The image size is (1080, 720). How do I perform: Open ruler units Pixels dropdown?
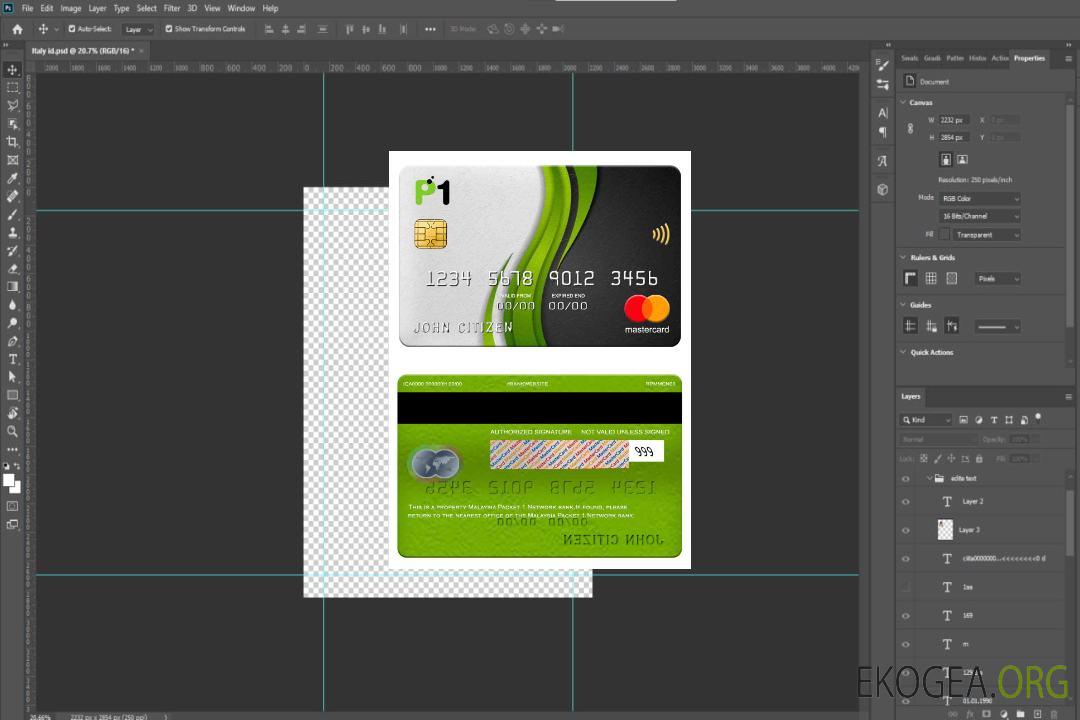[998, 278]
